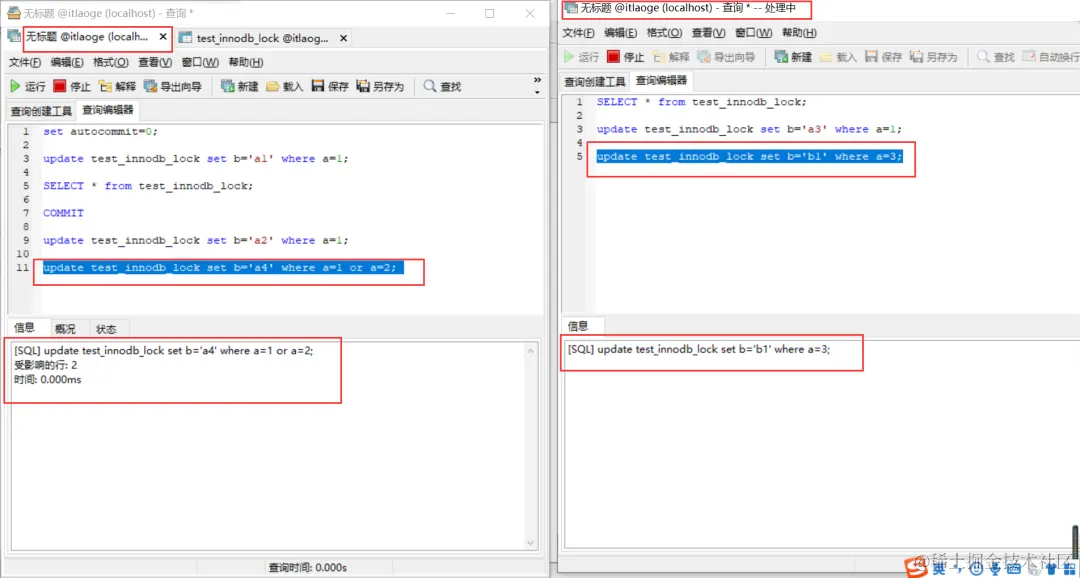Click 停止 stop button in left window
Image resolution: width=1080 pixels, height=578 pixels.
(x=72, y=86)
